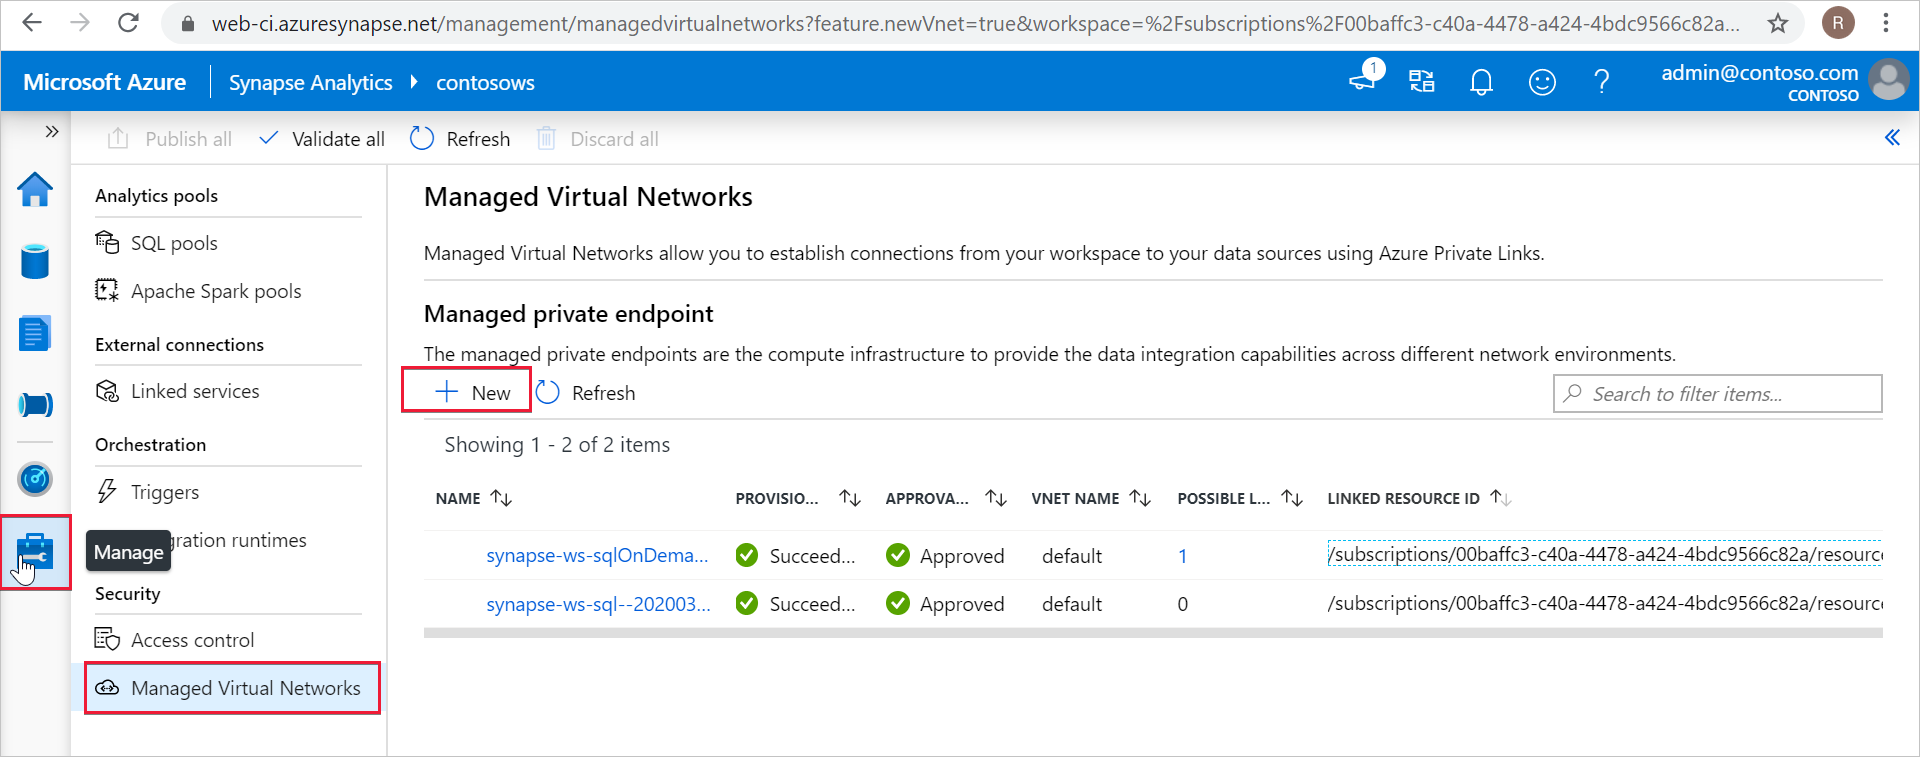Screen dimensions: 1920x757
Task: Sort by VNET NAME column arrows
Action: coord(1140,498)
